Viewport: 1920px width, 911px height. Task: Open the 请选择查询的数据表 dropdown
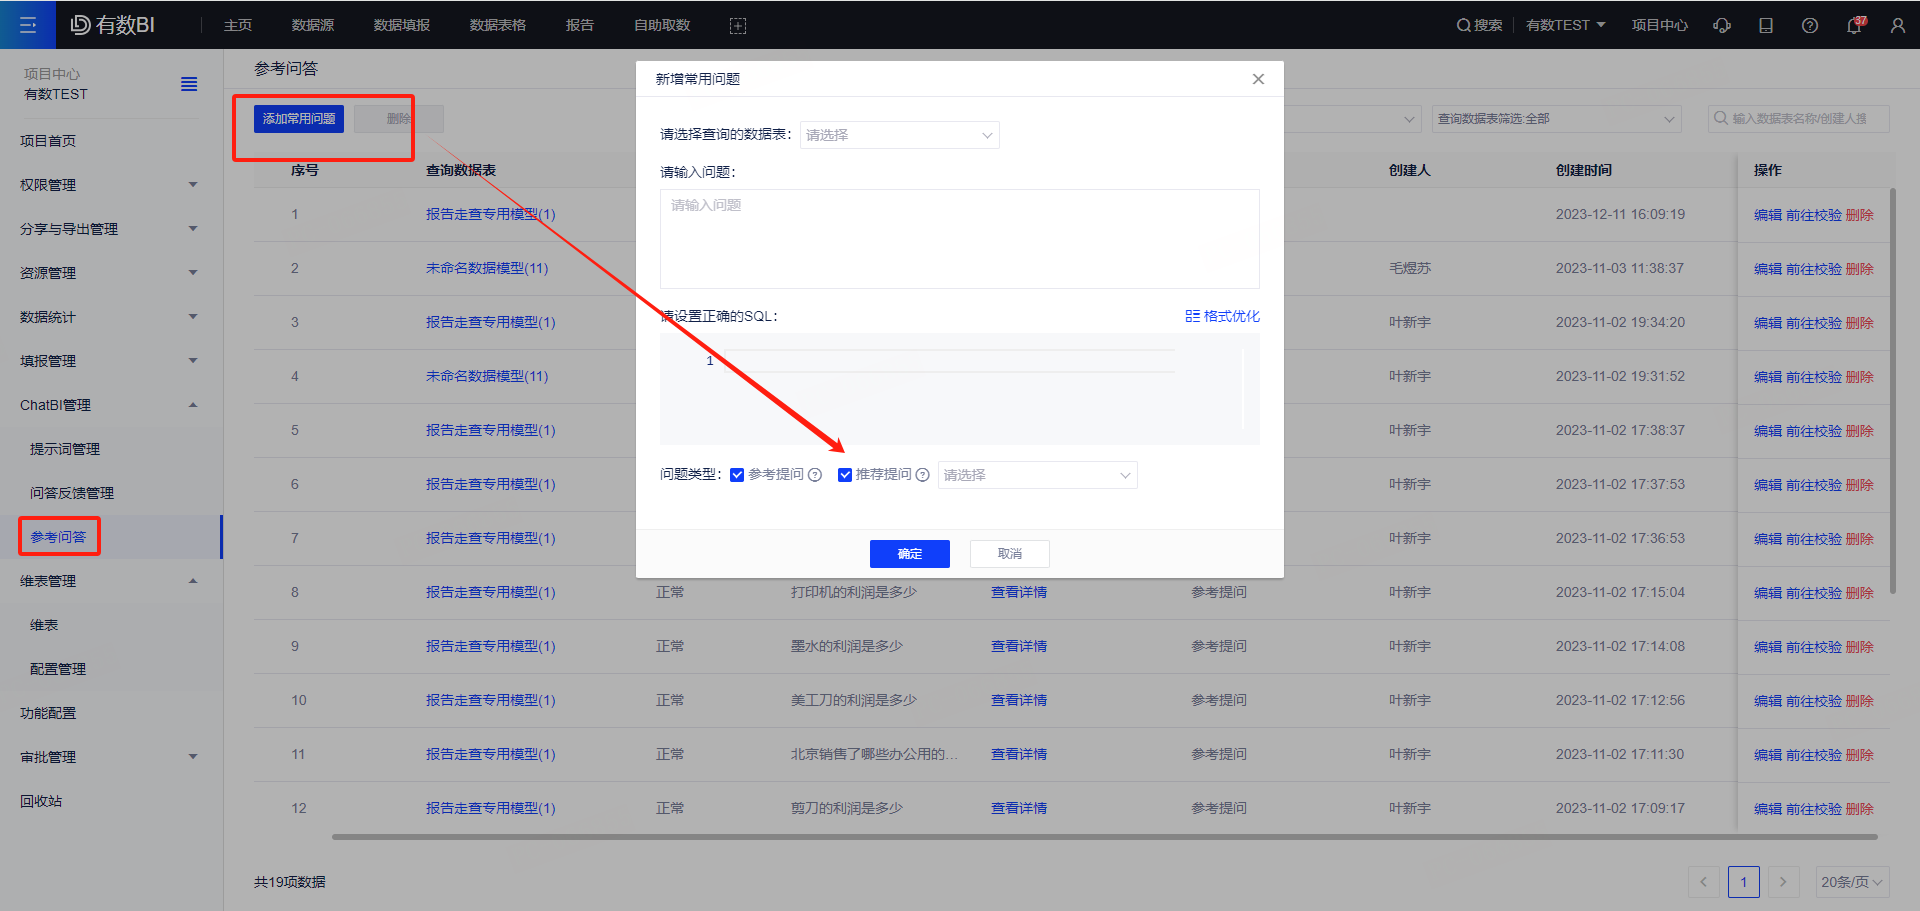[899, 135]
